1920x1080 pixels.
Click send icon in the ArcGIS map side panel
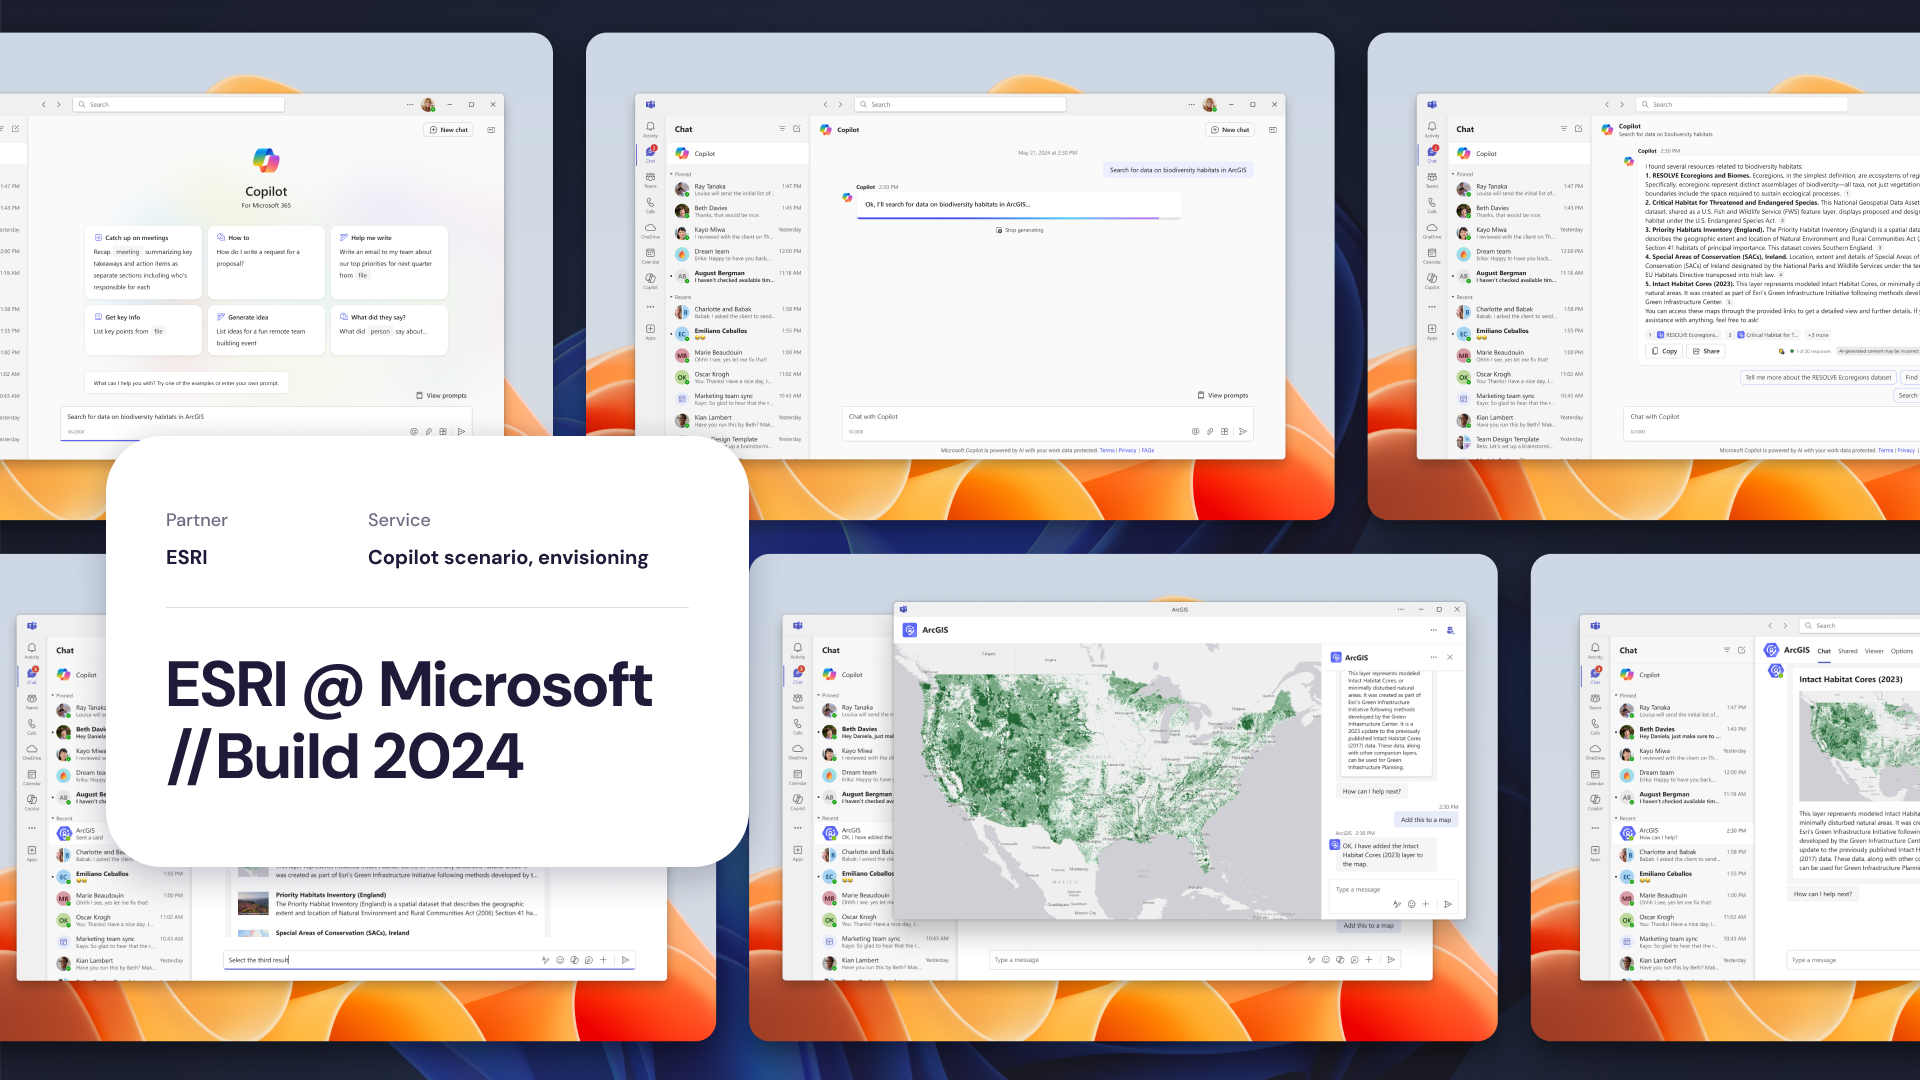[1447, 904]
